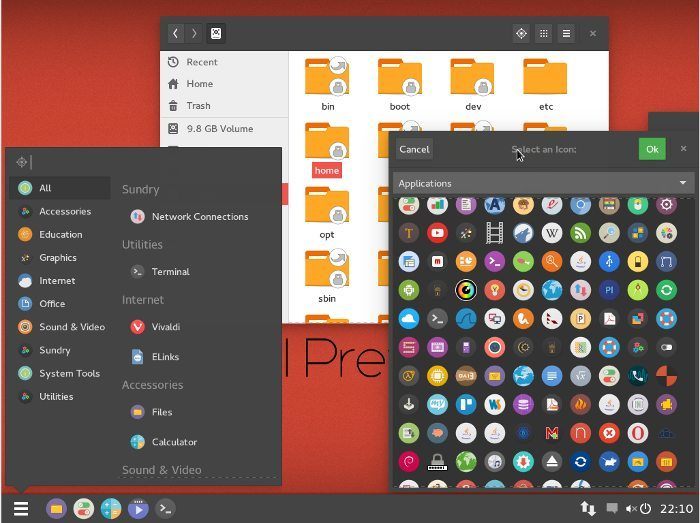This screenshot has width=700, height=523.
Task: Open Trash in the sidebar
Action: tap(225, 106)
